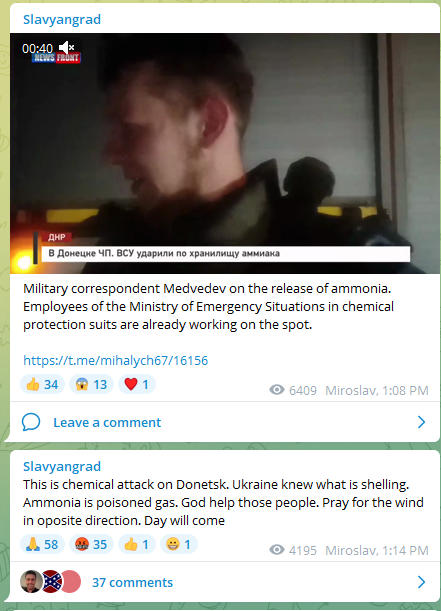The width and height of the screenshot is (441, 611).
Task: Click Leave a comment
Action: coord(107,422)
